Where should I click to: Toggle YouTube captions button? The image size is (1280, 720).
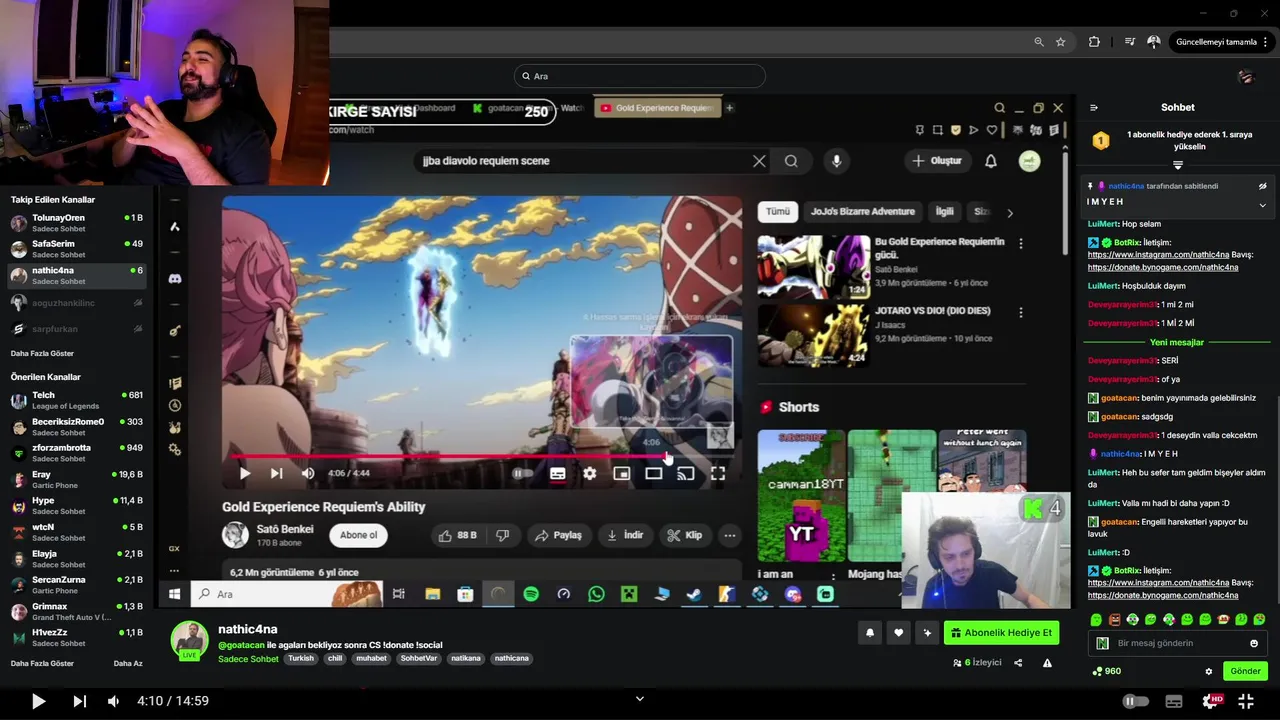click(558, 473)
